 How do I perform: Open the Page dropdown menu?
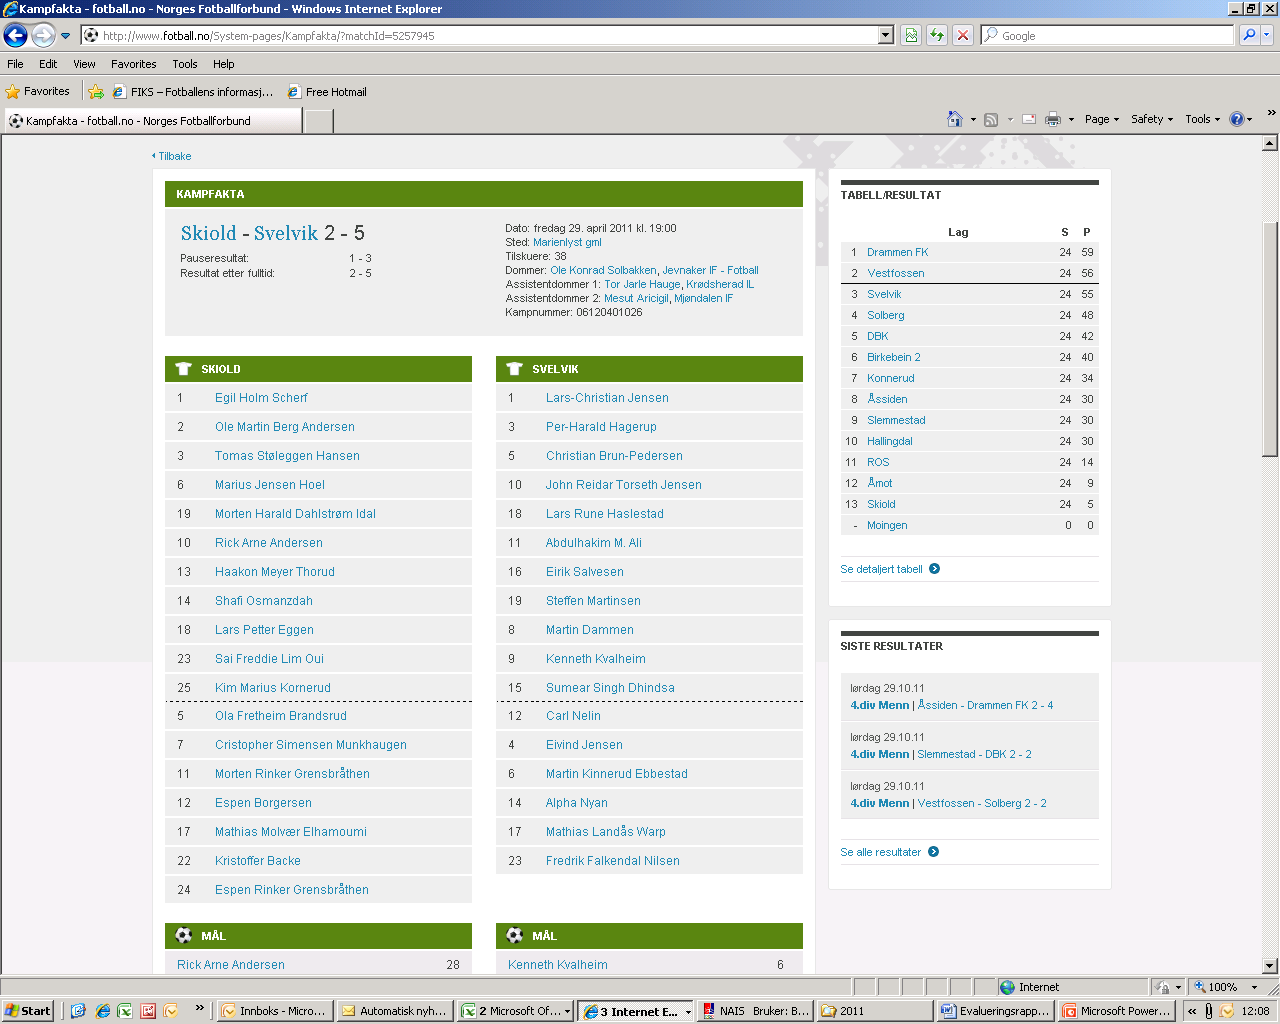(1102, 119)
